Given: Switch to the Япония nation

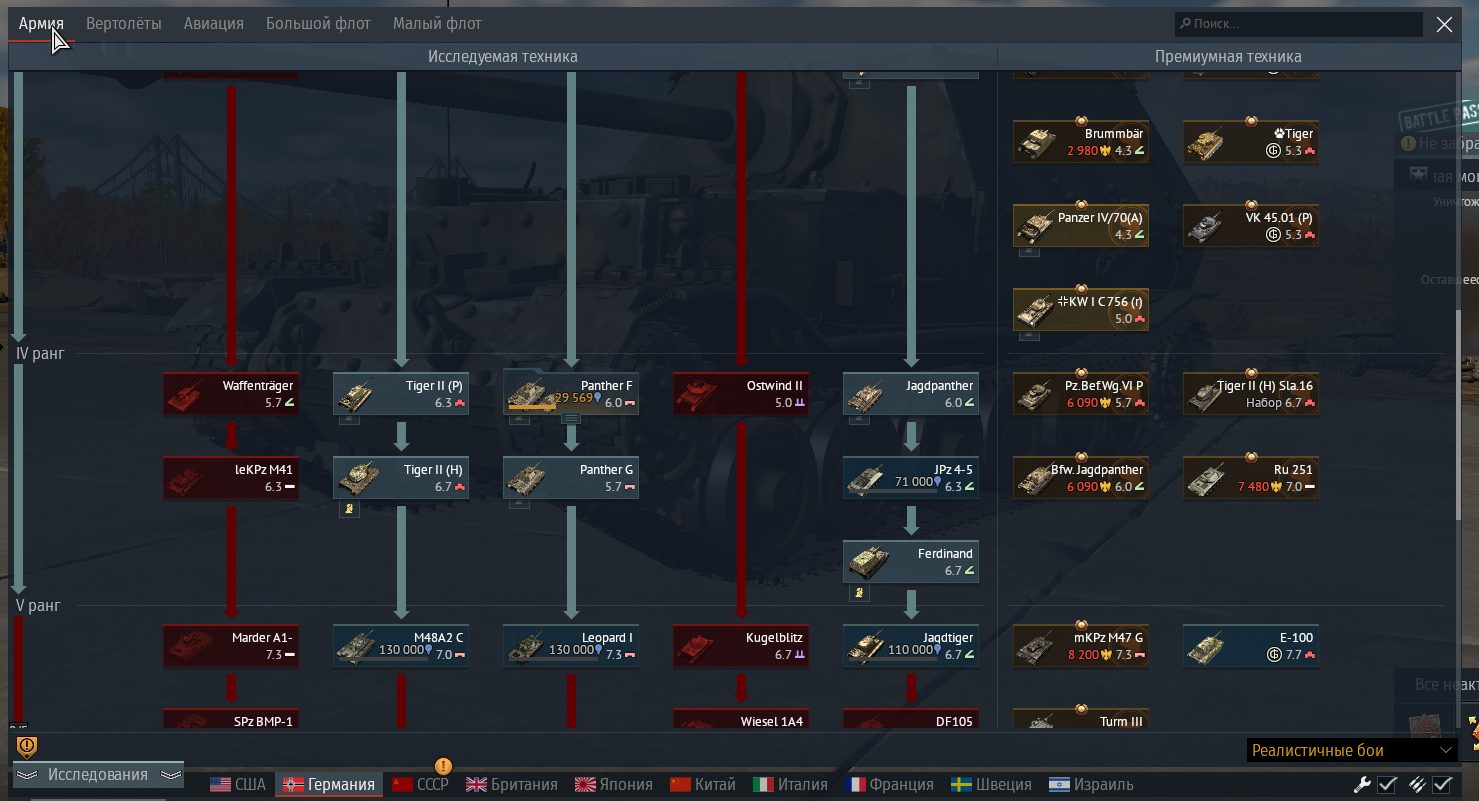Looking at the screenshot, I should pos(613,785).
